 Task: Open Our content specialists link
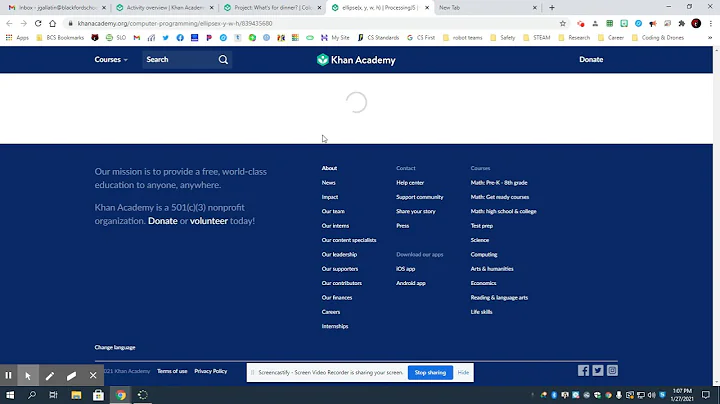point(349,240)
